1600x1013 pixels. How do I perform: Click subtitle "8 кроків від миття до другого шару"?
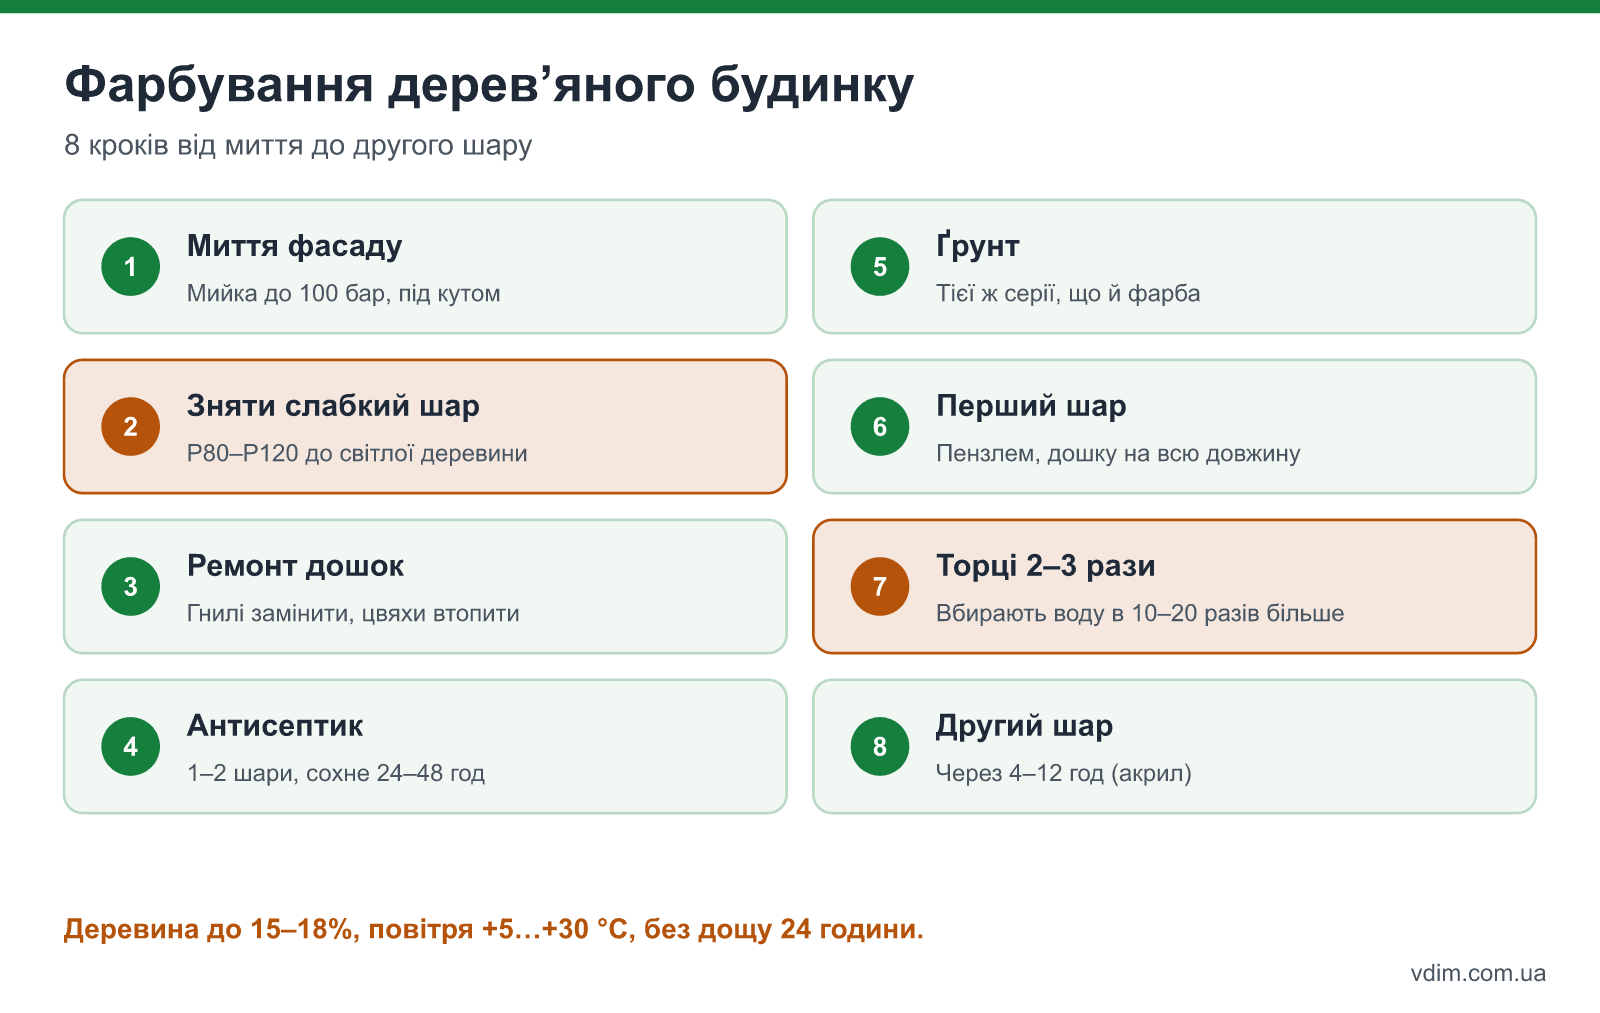pos(298,146)
